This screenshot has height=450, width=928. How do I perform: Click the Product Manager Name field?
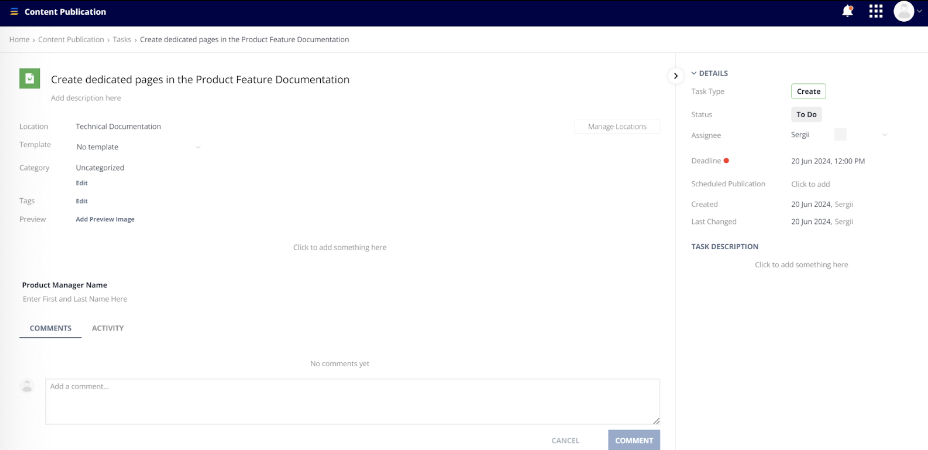(x=75, y=299)
